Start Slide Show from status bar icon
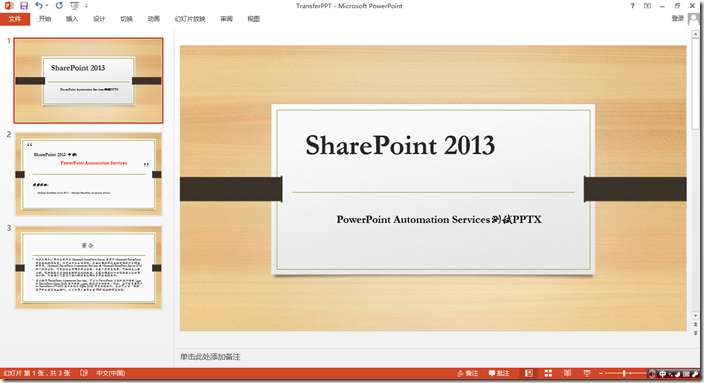The image size is (704, 383). point(587,373)
